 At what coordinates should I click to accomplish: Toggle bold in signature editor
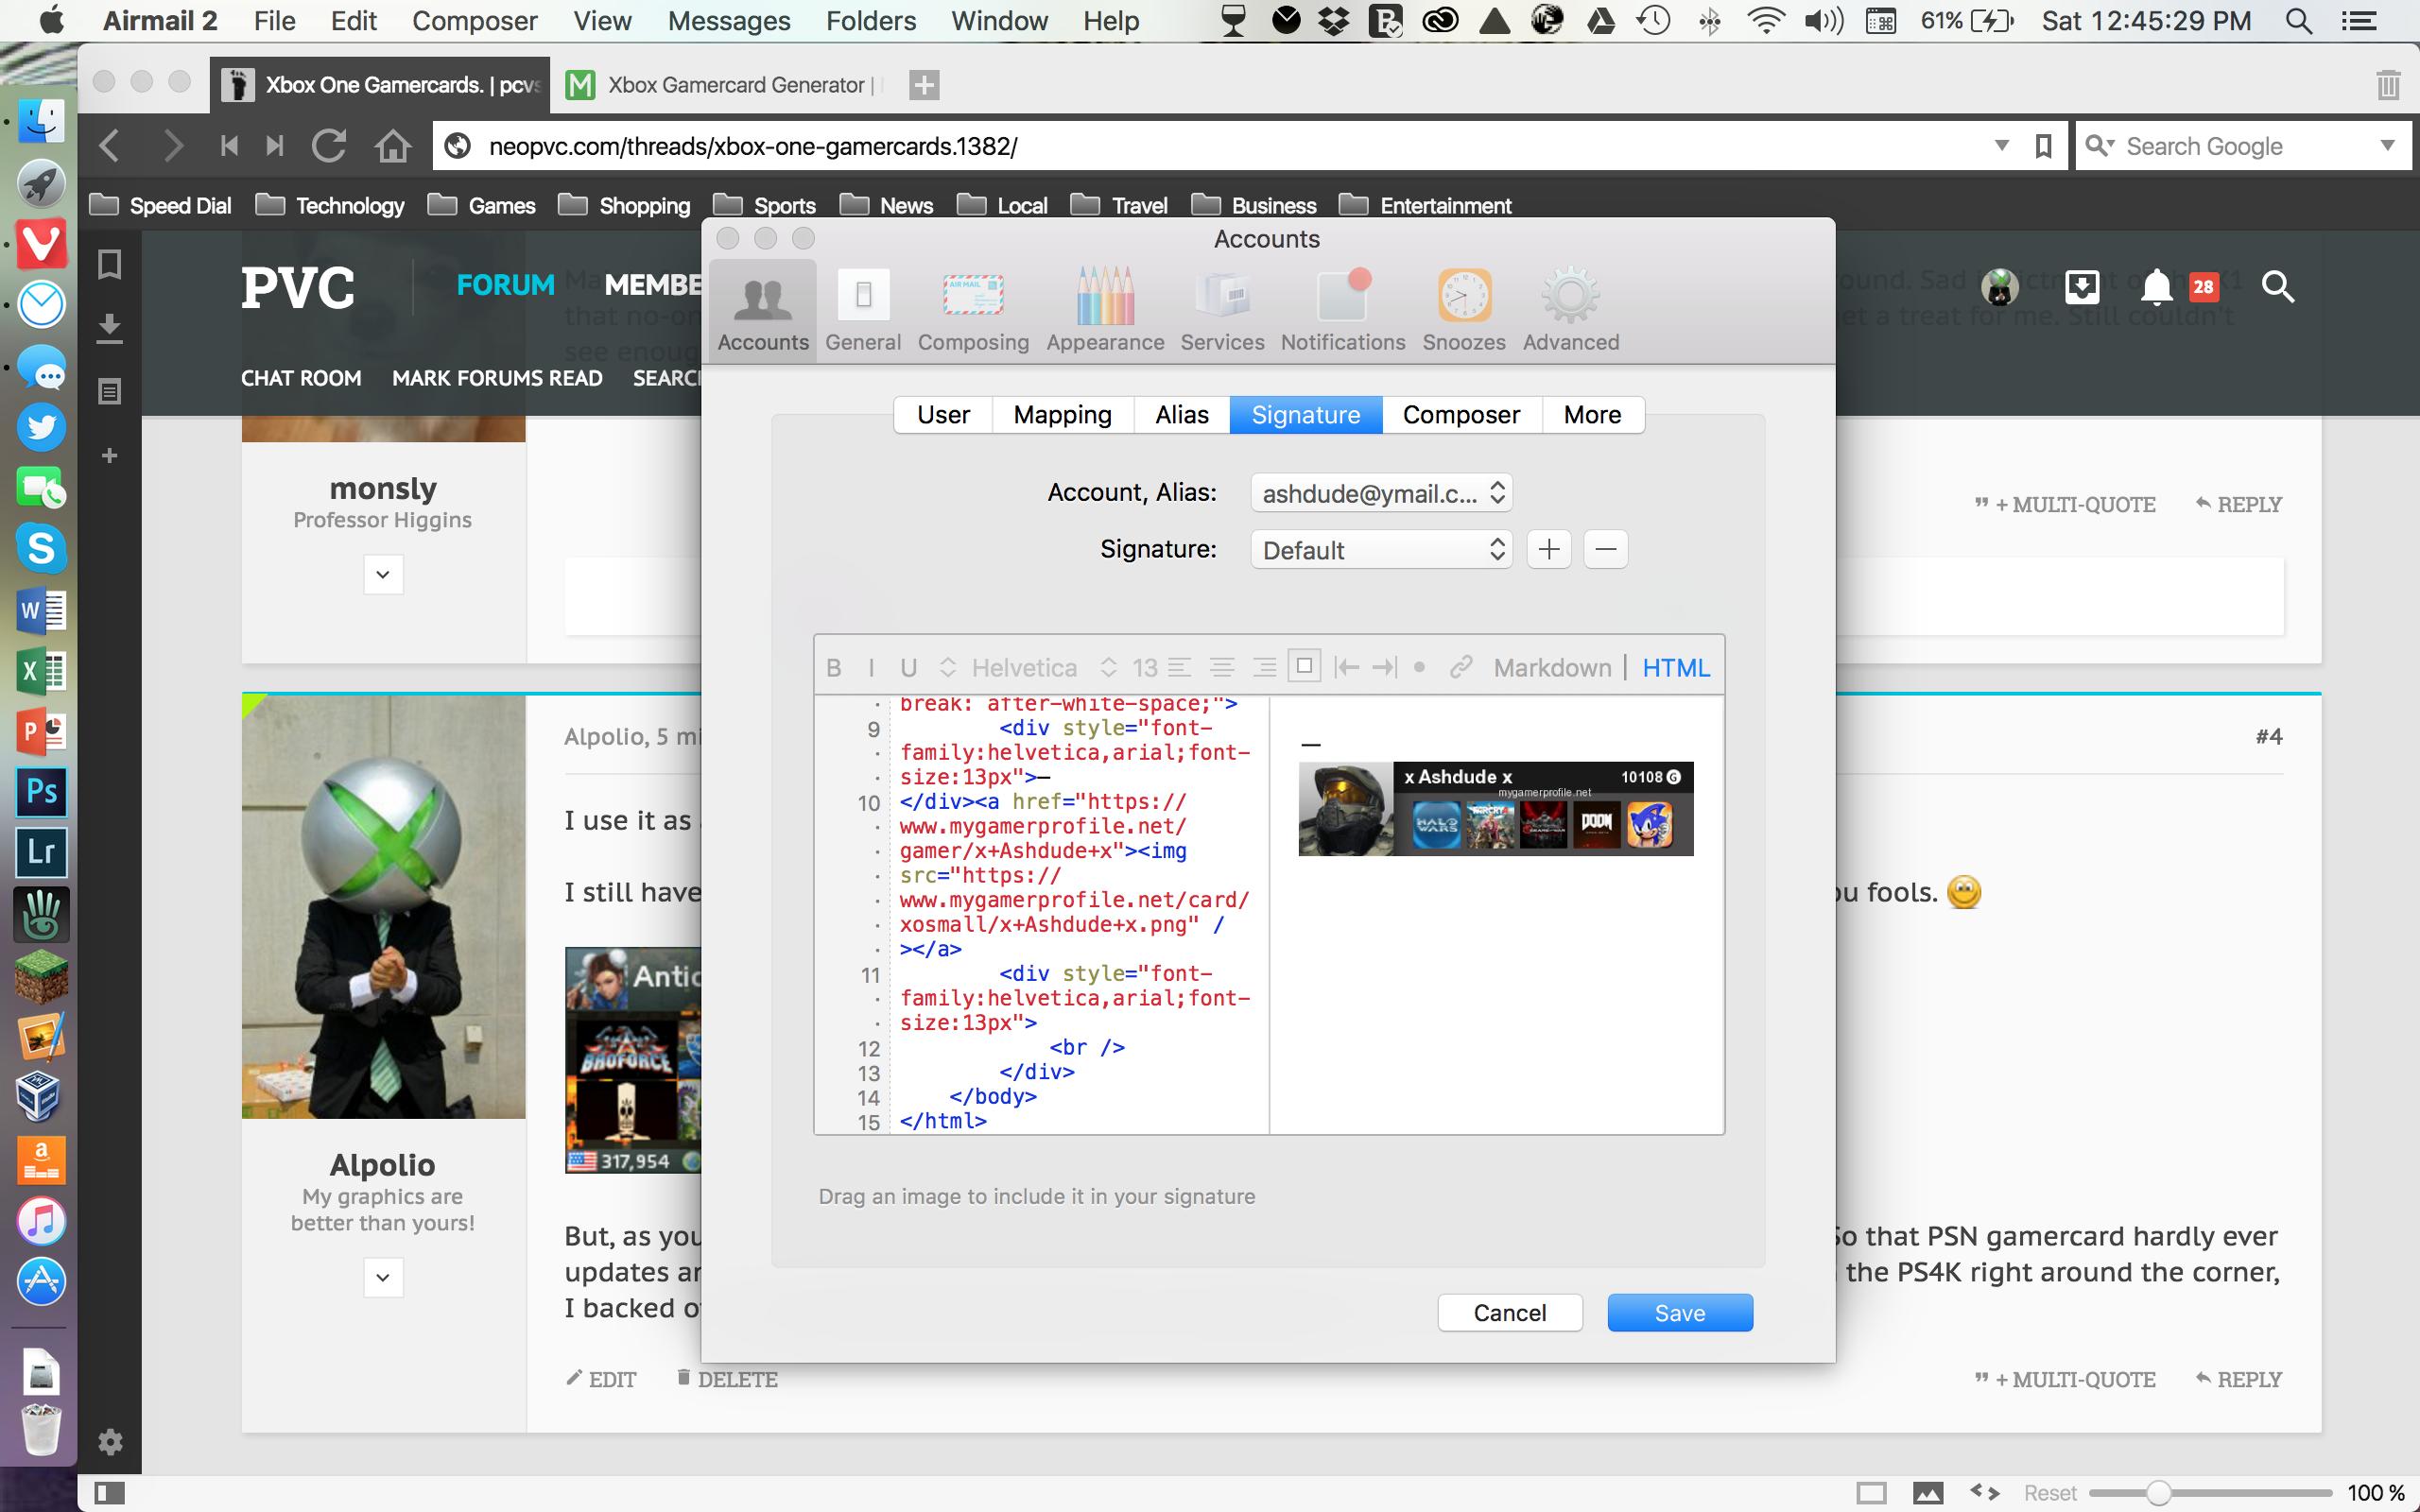pos(834,668)
